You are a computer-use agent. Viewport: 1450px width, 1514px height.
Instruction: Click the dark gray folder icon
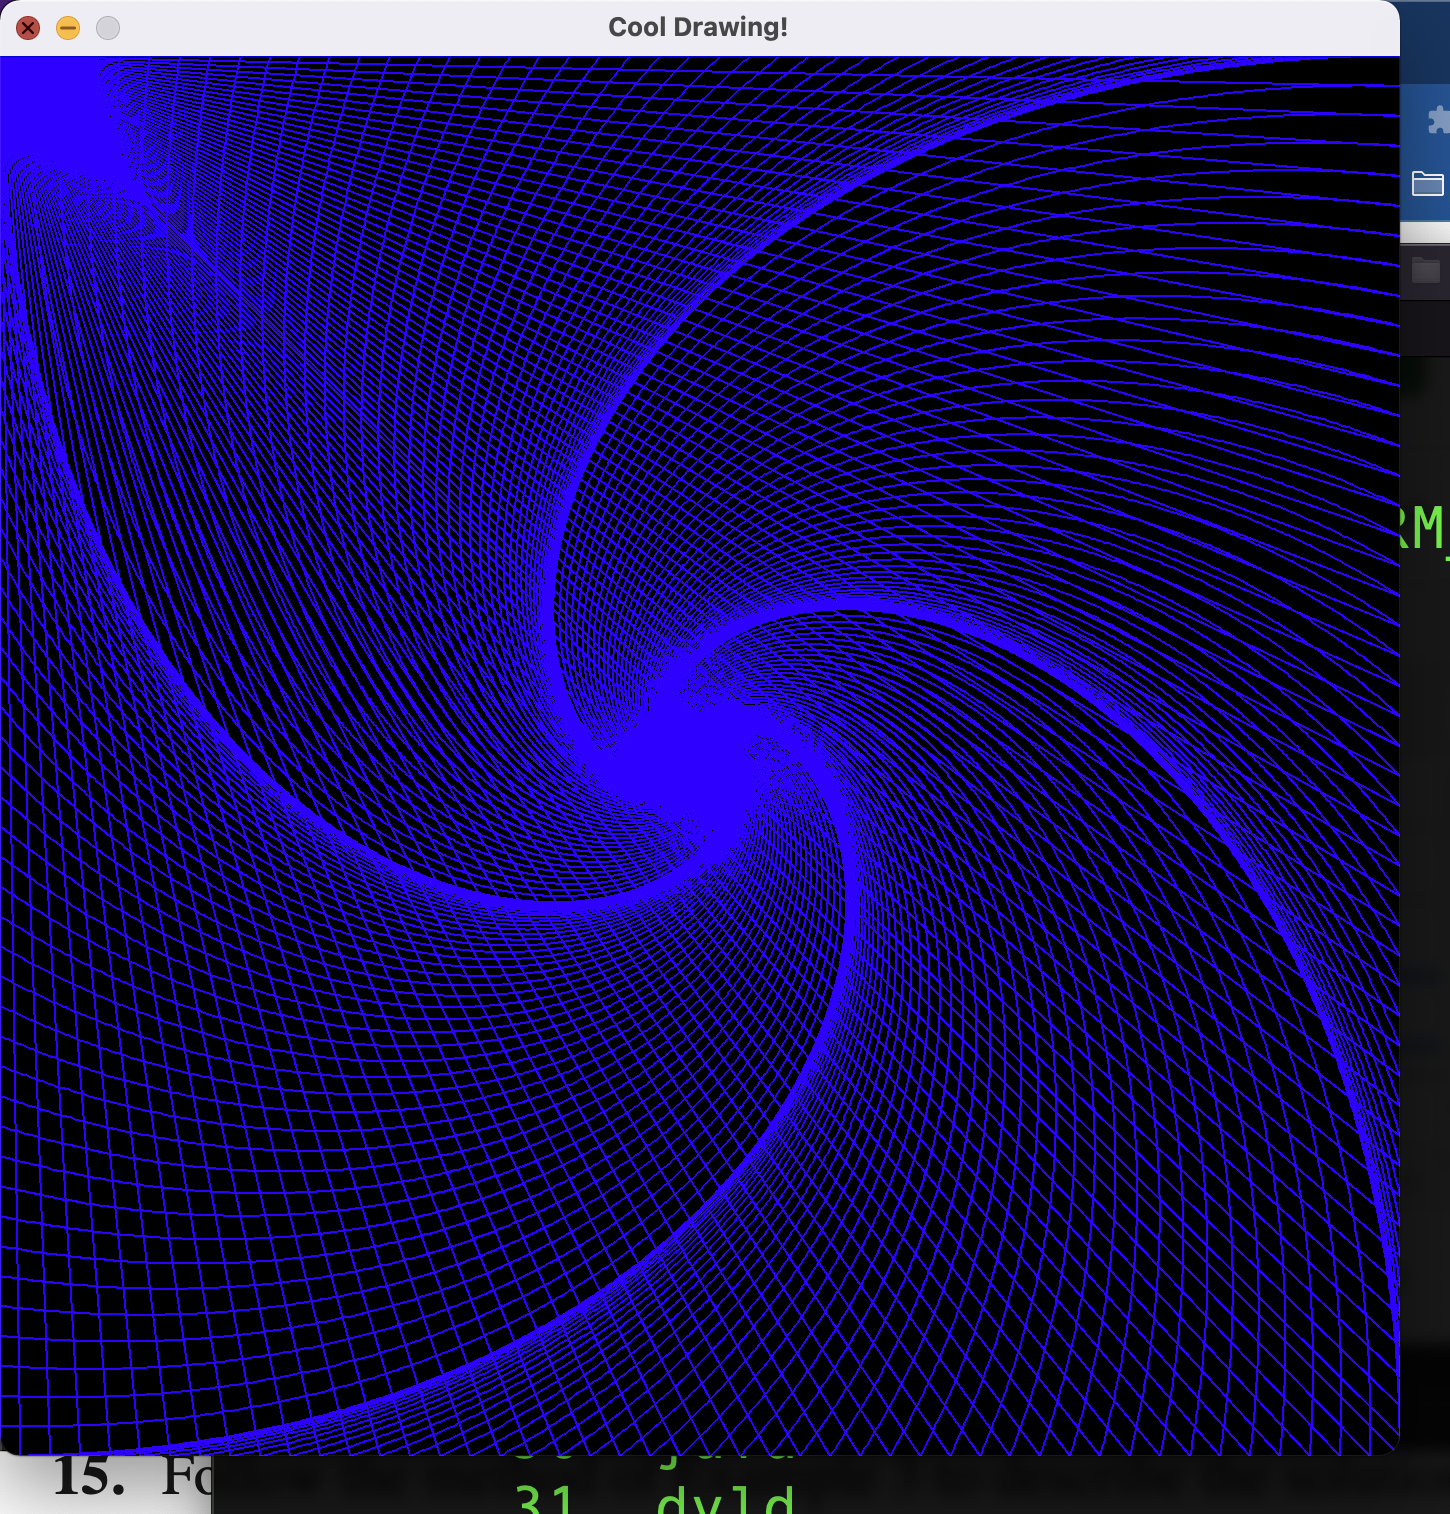pos(1425,270)
